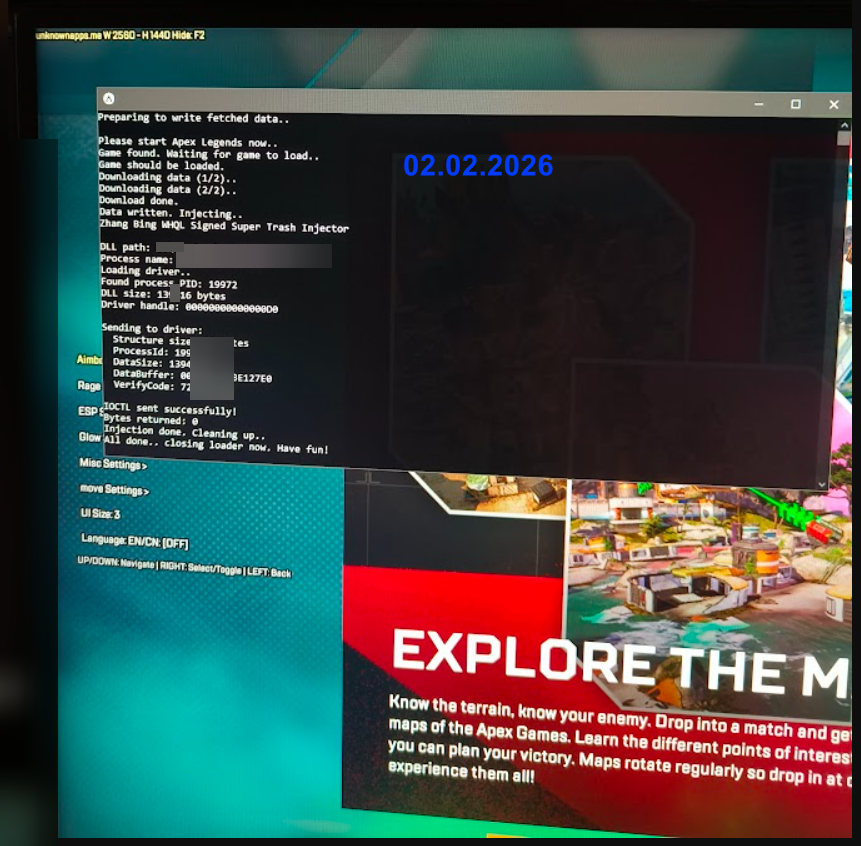
Task: Toggle the Language EN/CN [OFF] option
Action: 134,541
